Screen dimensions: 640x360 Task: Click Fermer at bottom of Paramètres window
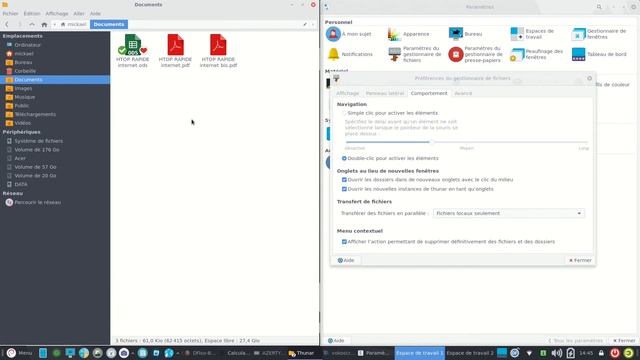click(624, 340)
